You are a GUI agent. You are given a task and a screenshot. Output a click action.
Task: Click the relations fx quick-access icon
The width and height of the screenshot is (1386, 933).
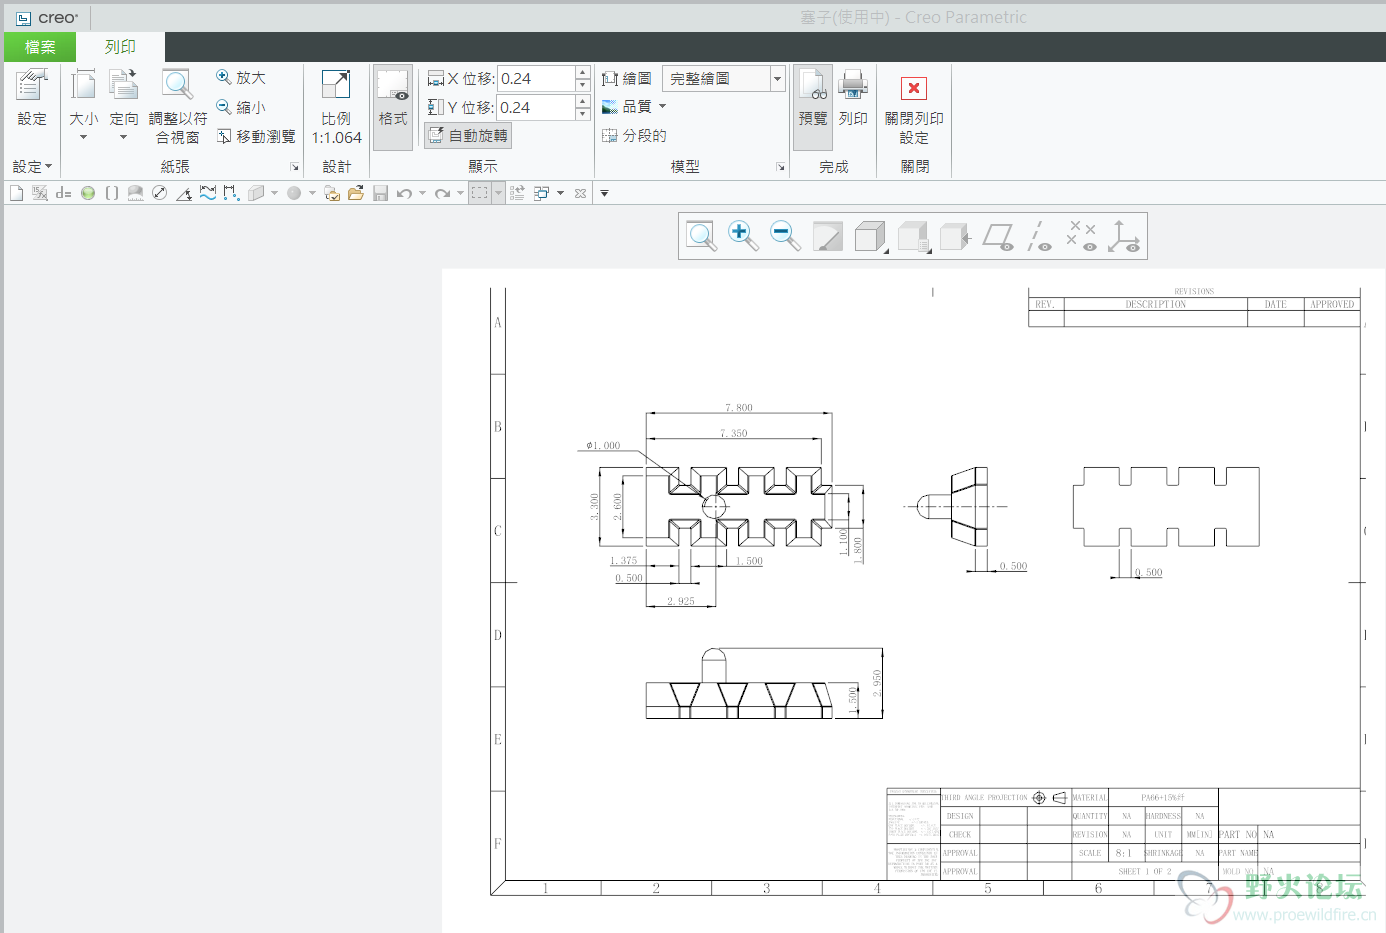coord(40,193)
